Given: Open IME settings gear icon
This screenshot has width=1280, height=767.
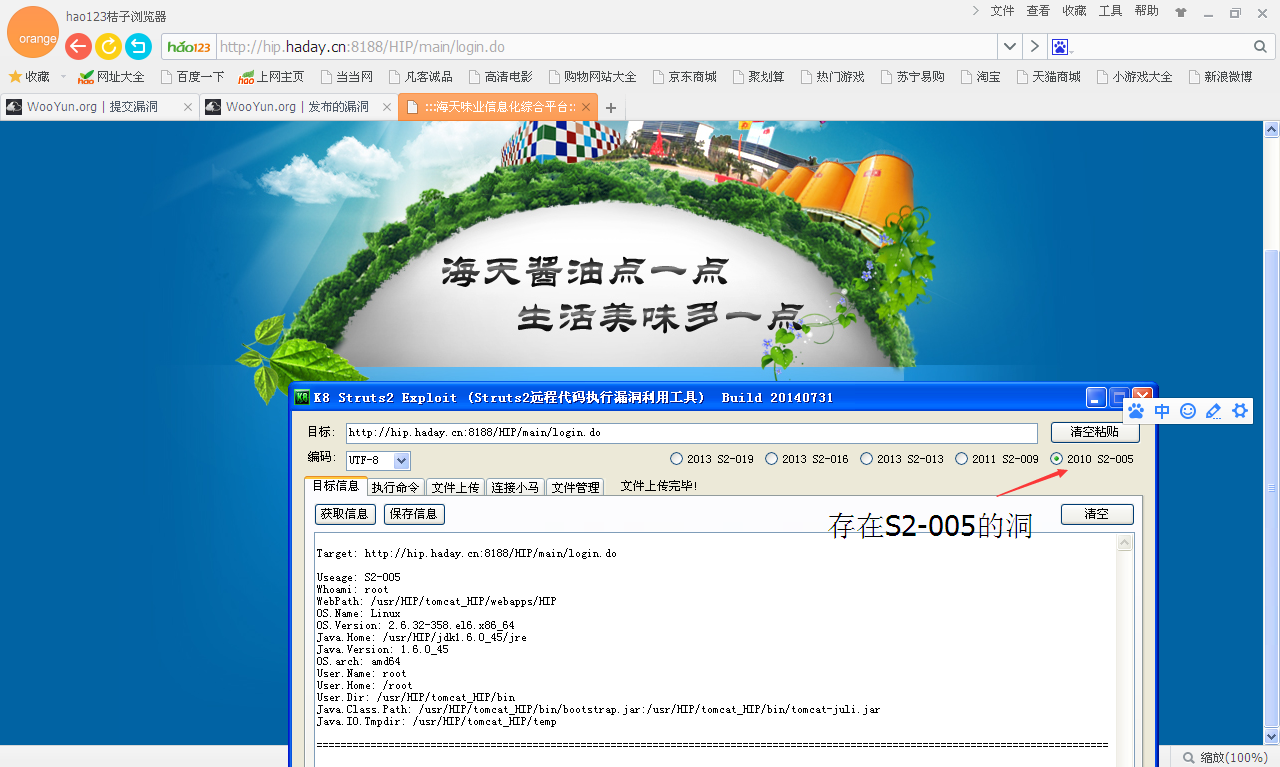Looking at the screenshot, I should pos(1240,411).
